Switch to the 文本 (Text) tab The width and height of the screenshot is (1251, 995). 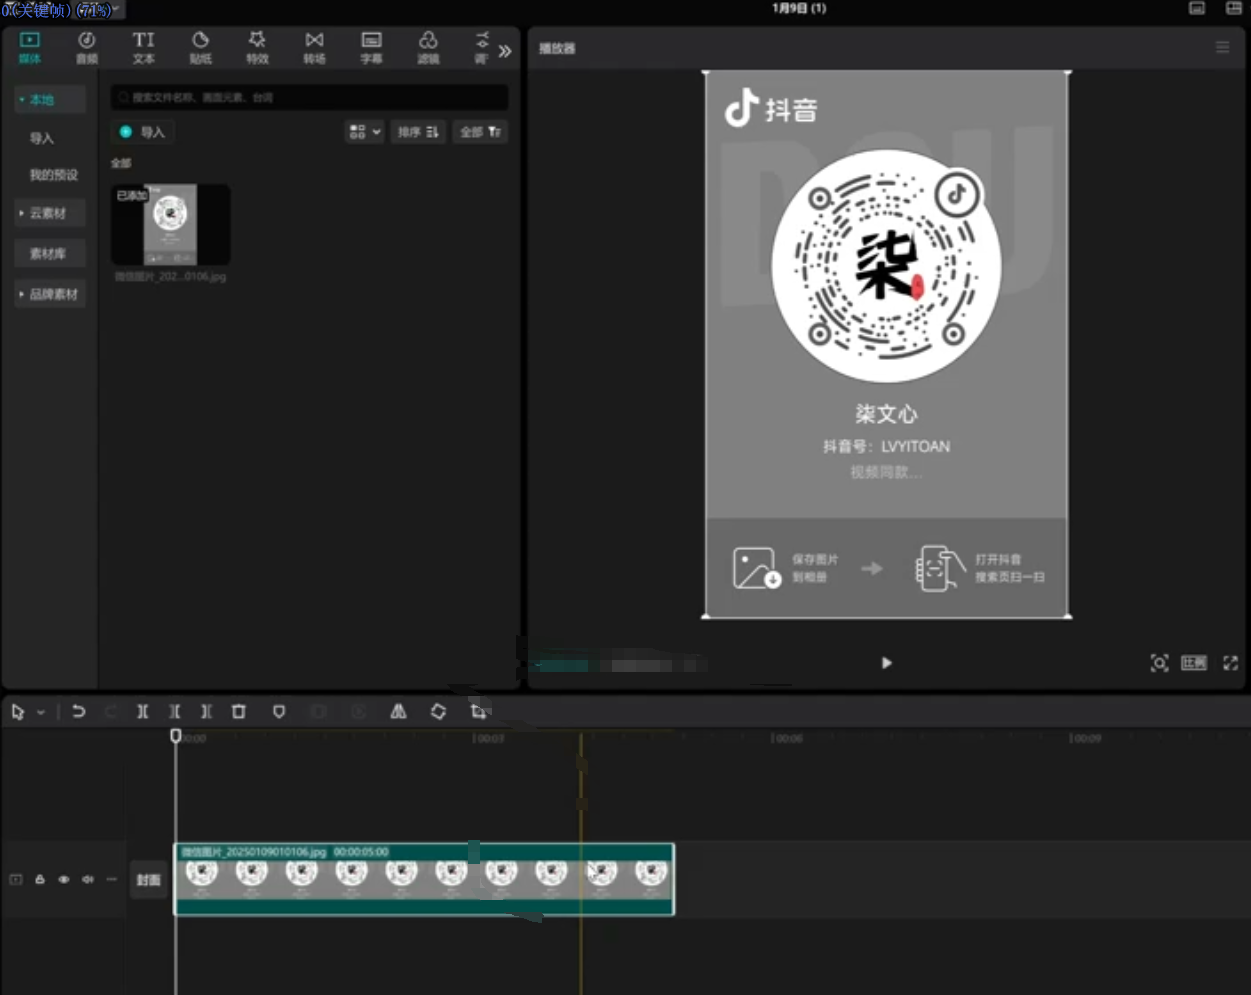[x=144, y=47]
